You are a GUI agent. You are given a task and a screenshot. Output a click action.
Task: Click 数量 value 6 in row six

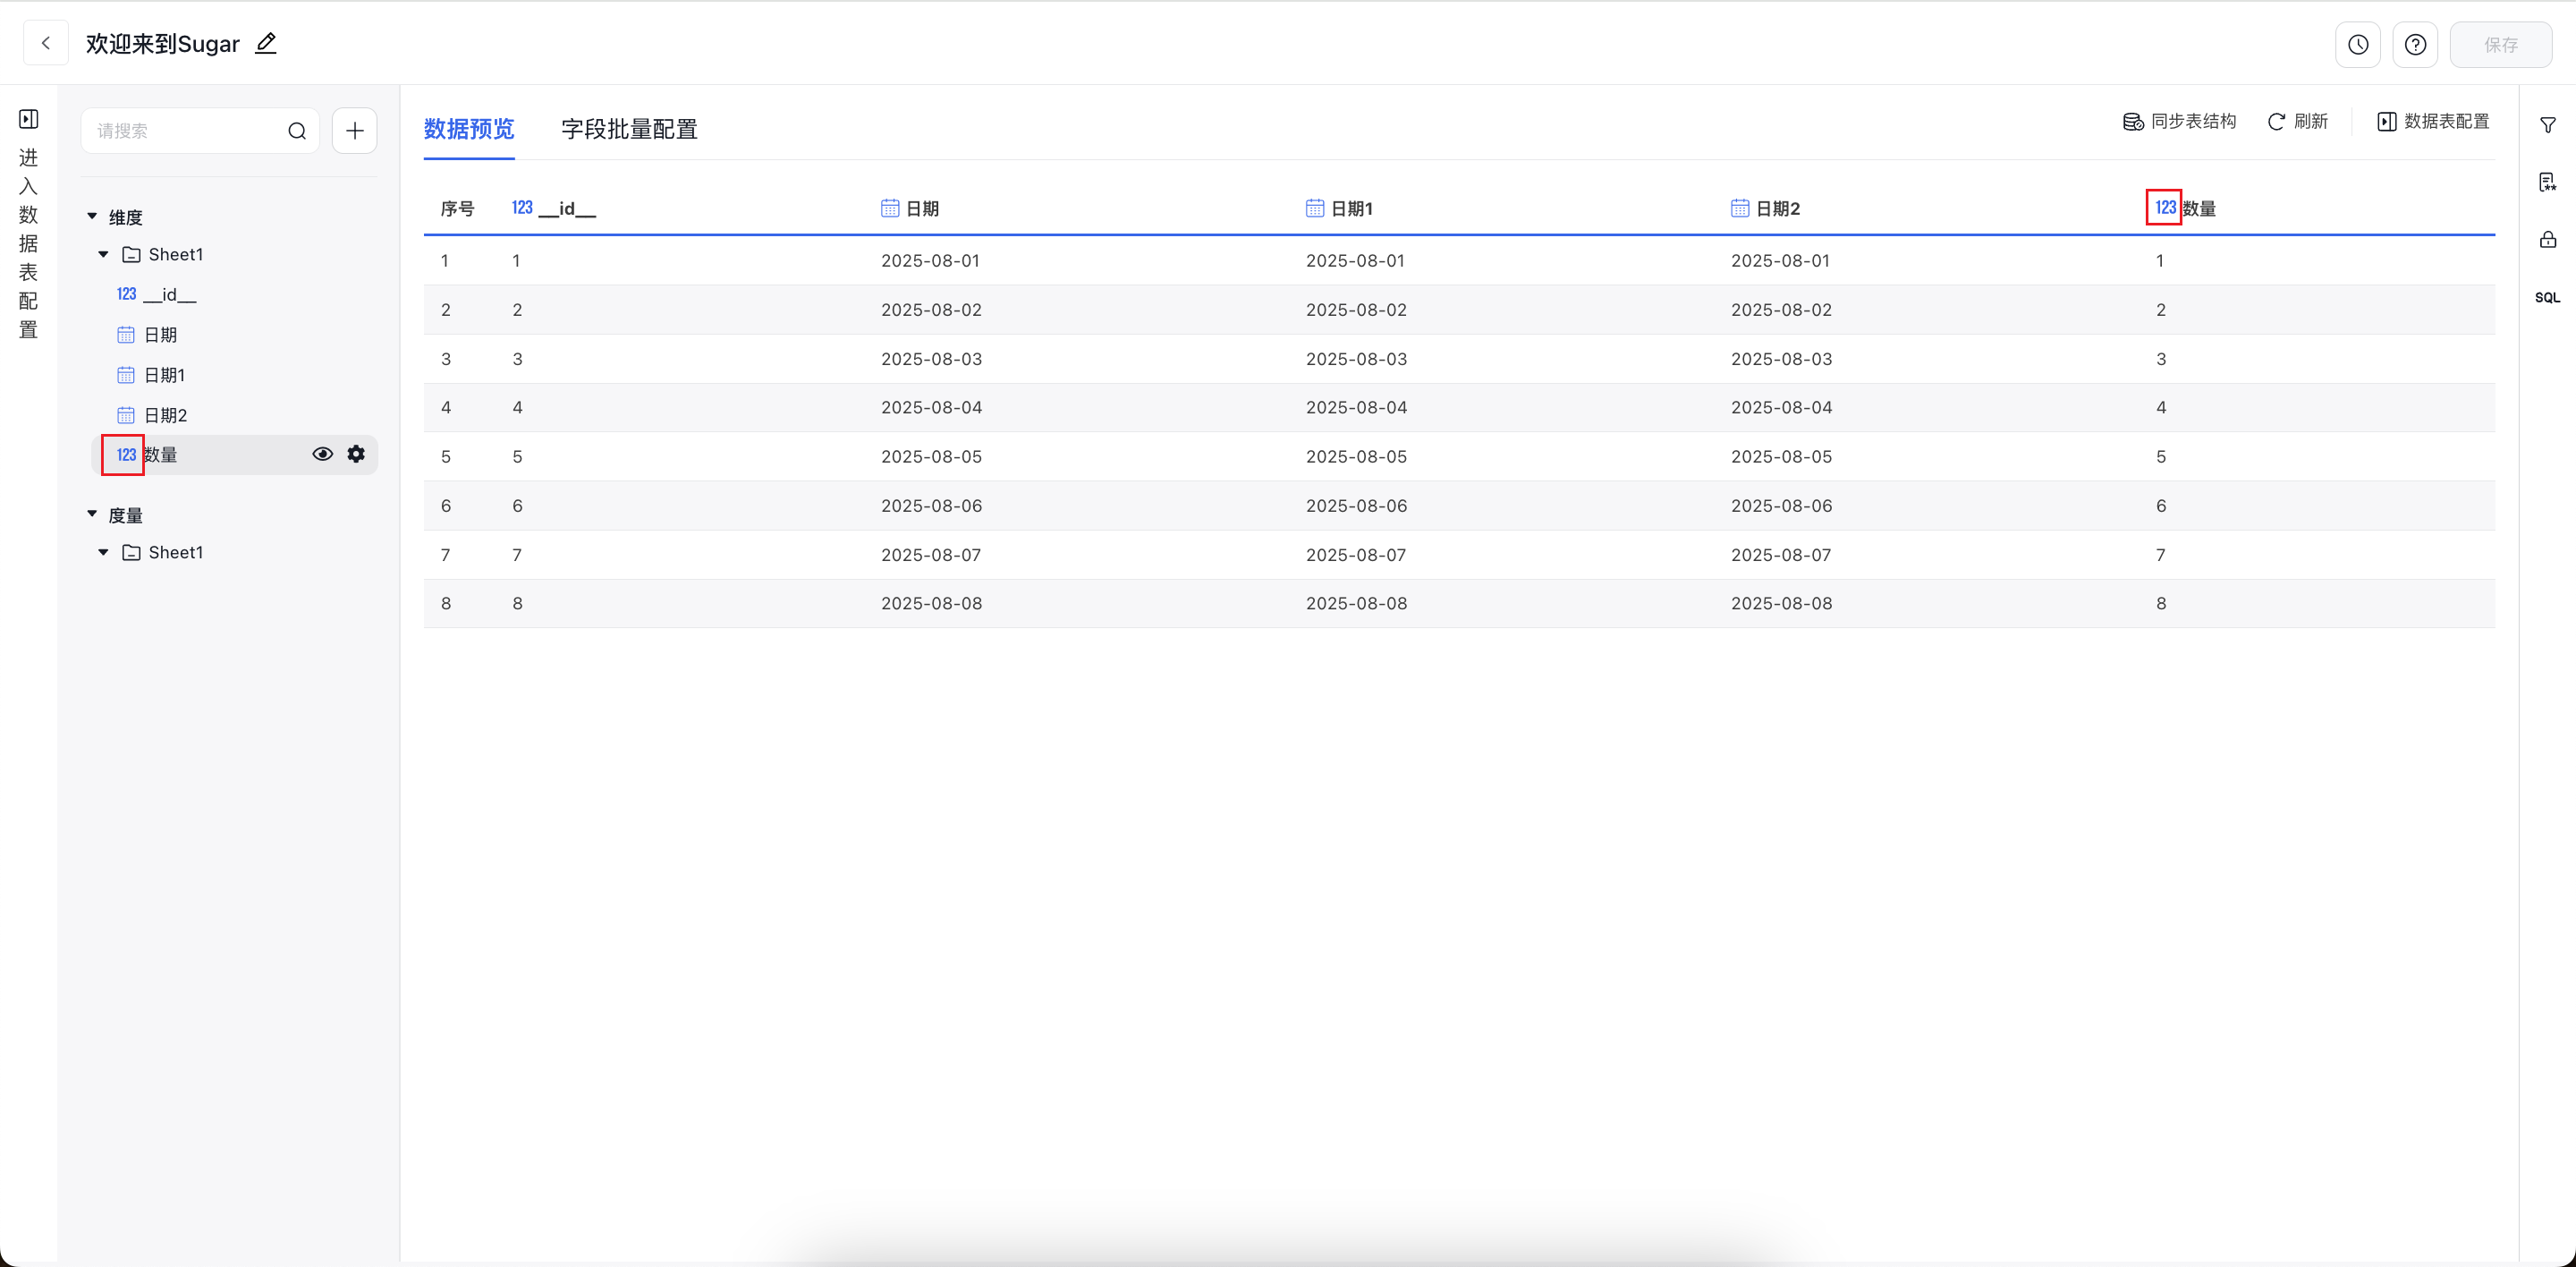click(2161, 506)
